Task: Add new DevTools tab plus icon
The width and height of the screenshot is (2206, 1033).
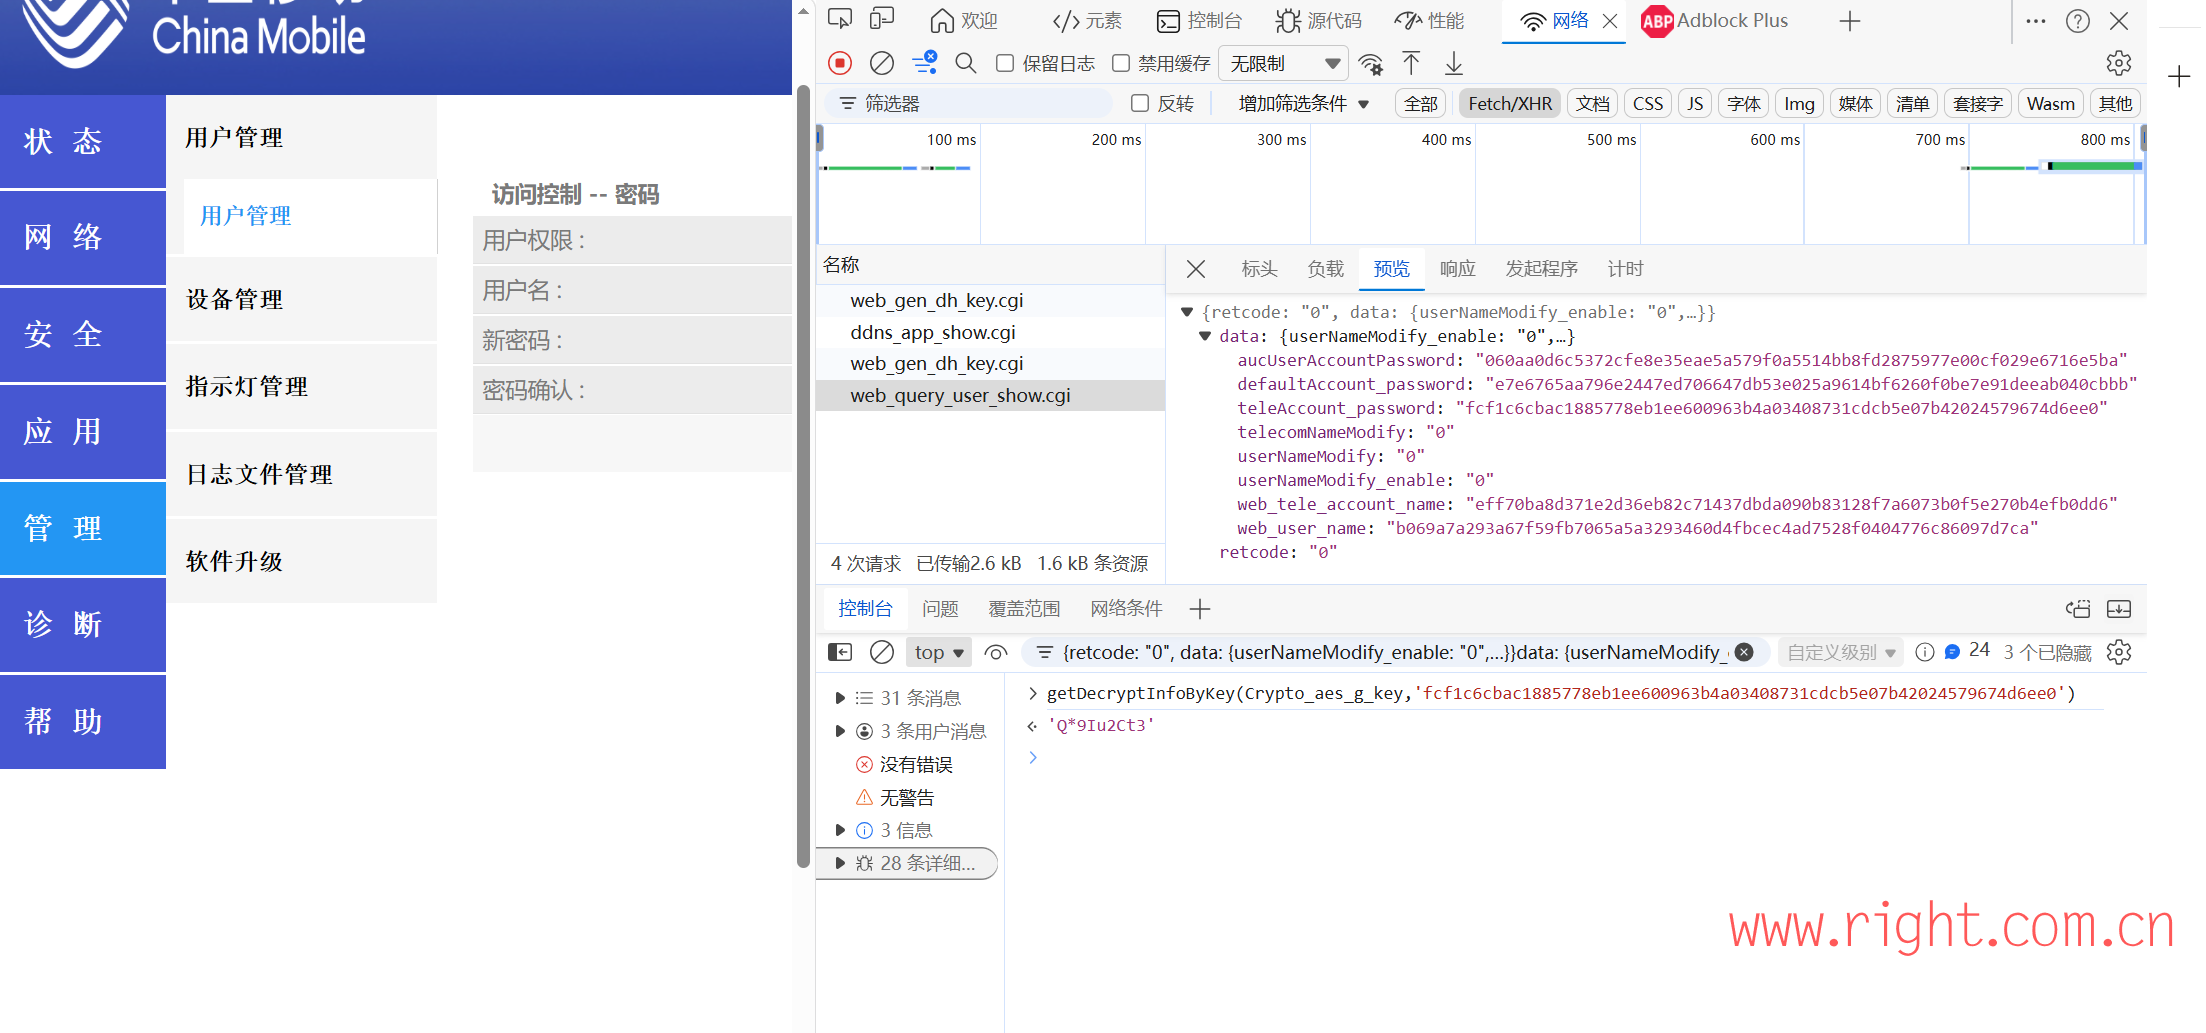Action: coord(1850,21)
